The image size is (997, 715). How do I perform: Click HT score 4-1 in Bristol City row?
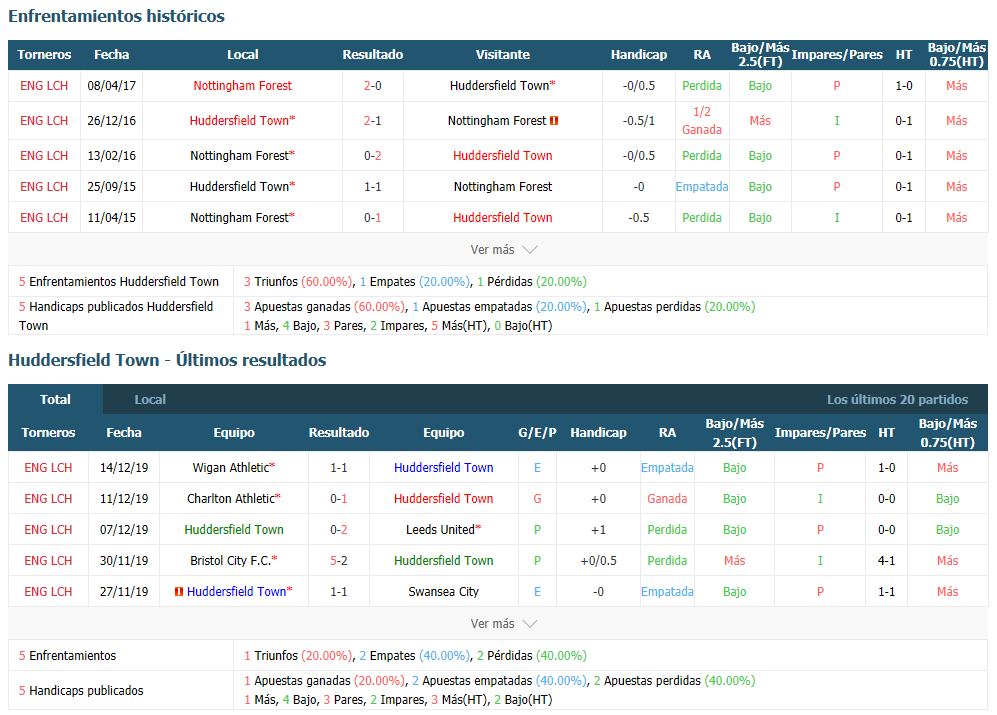[x=886, y=561]
